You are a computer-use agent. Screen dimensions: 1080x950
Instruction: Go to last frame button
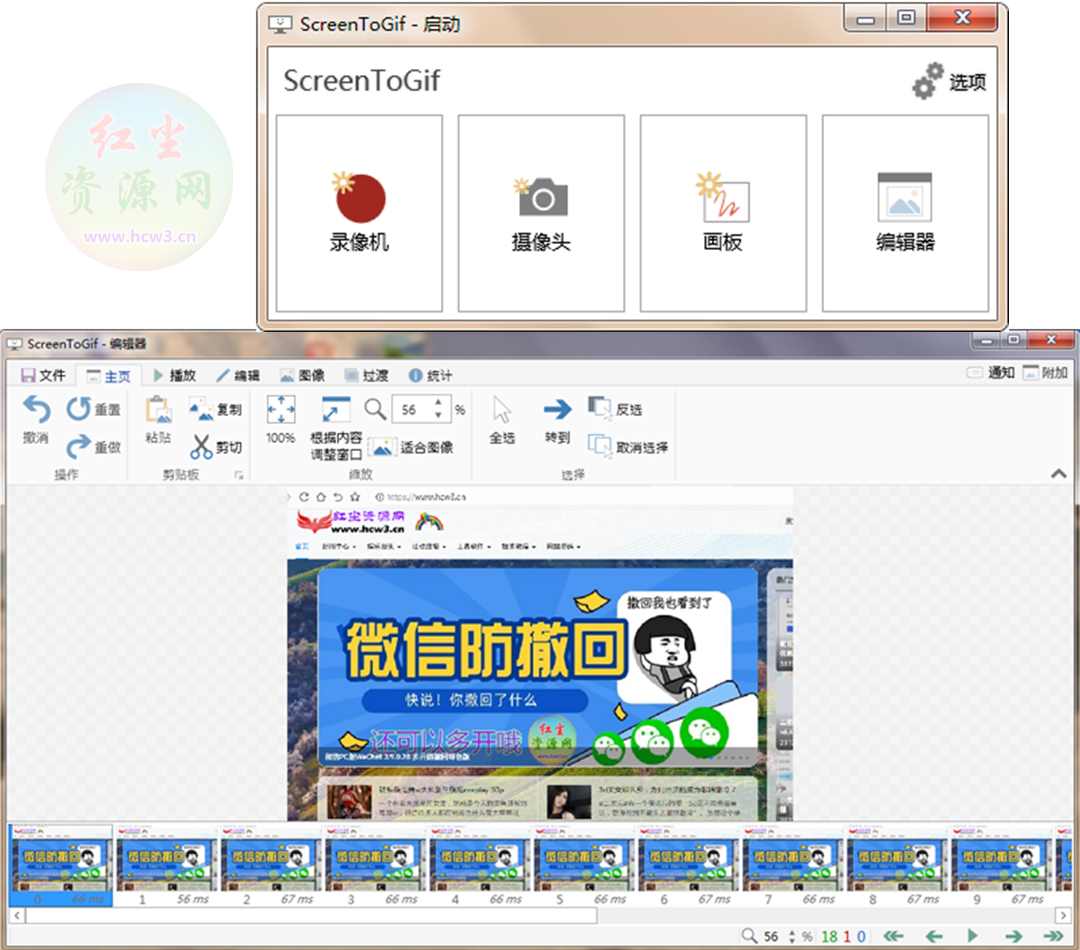click(x=1052, y=936)
